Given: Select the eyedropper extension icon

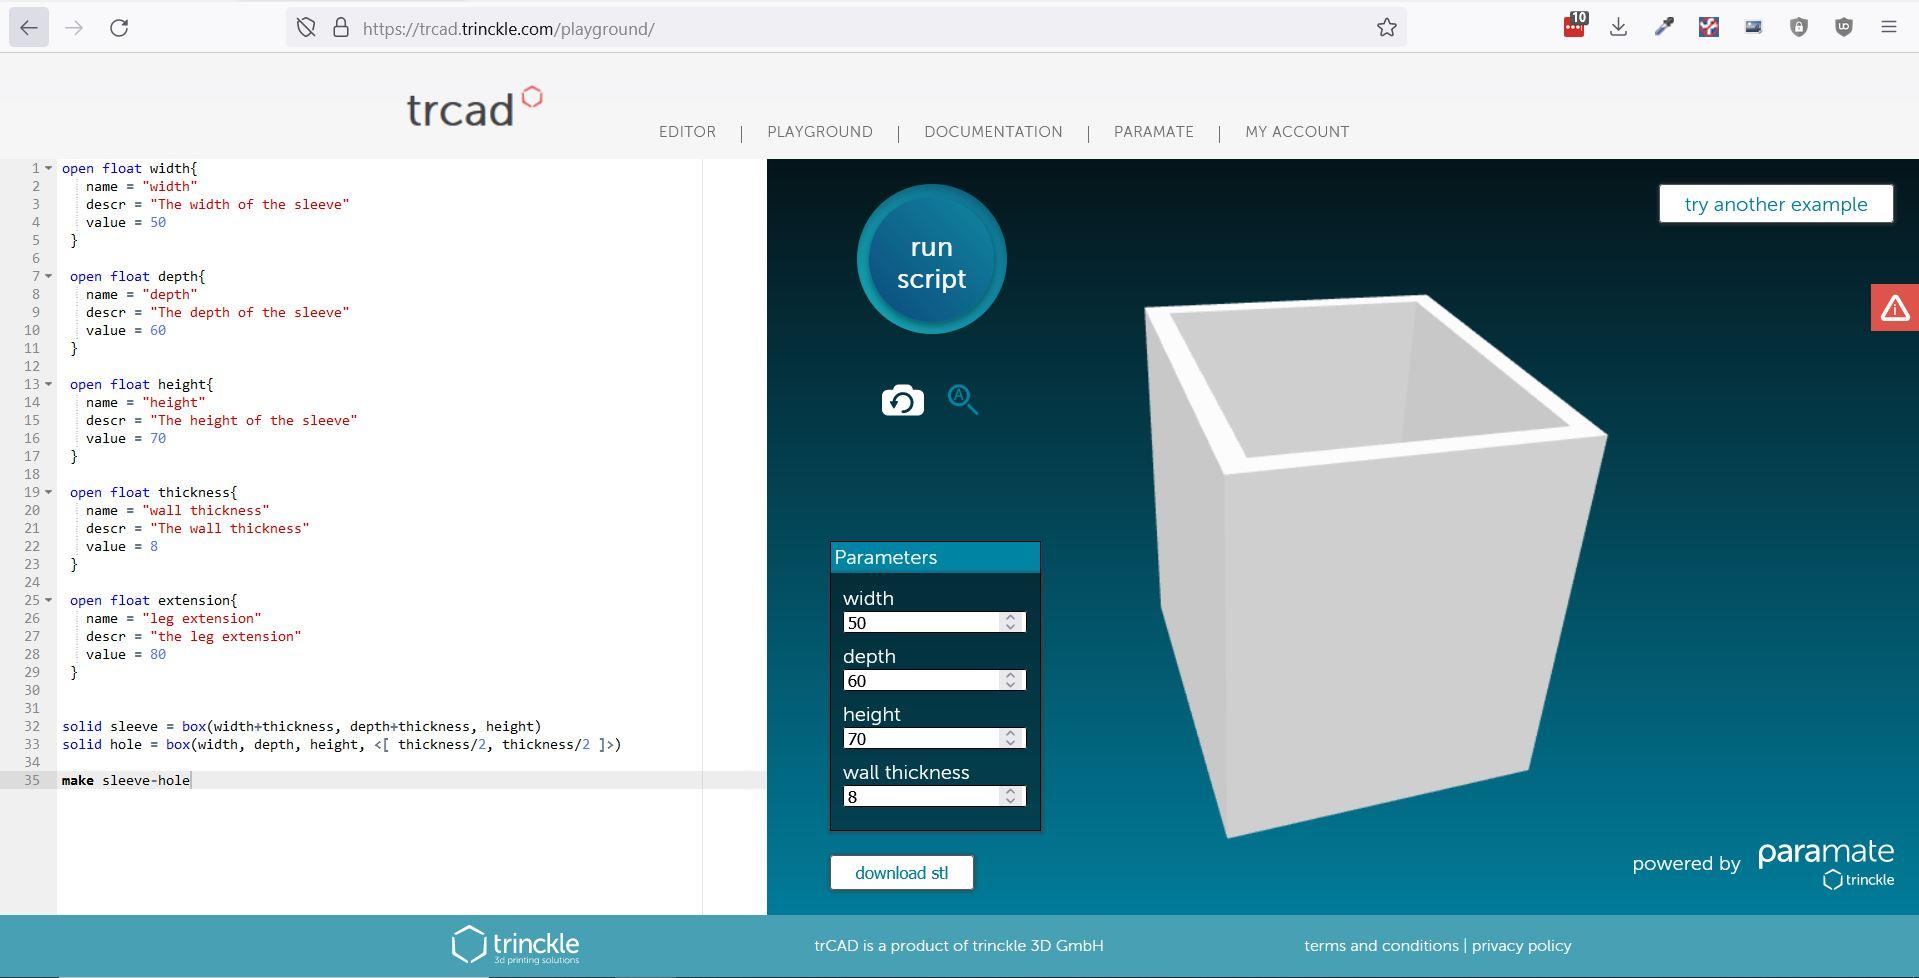Looking at the screenshot, I should pyautogui.click(x=1663, y=27).
